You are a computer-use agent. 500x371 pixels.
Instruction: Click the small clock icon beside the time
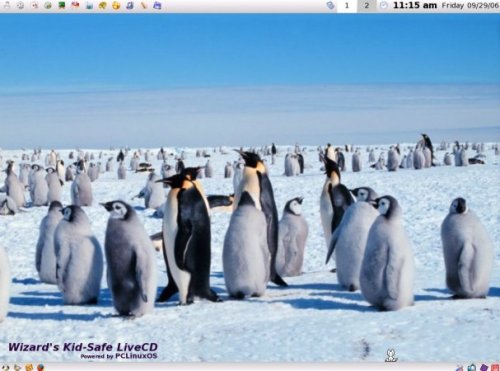point(384,5)
